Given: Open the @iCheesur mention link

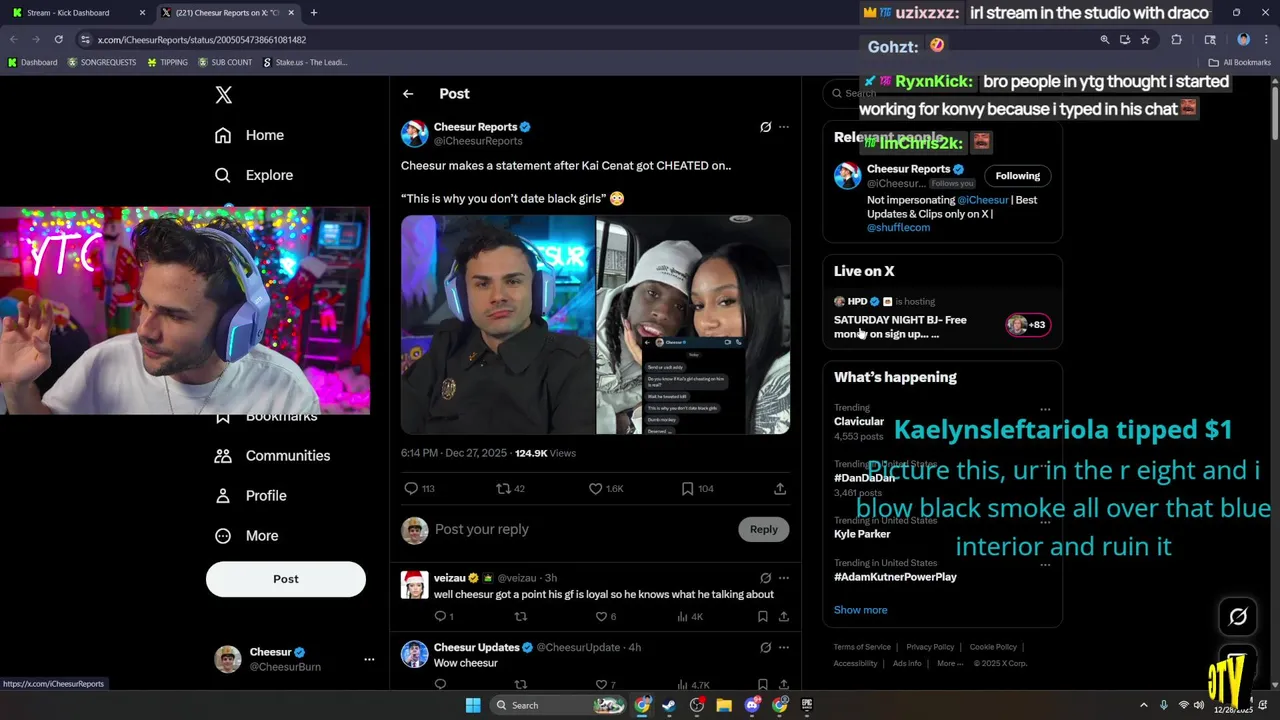Looking at the screenshot, I should pyautogui.click(x=983, y=200).
